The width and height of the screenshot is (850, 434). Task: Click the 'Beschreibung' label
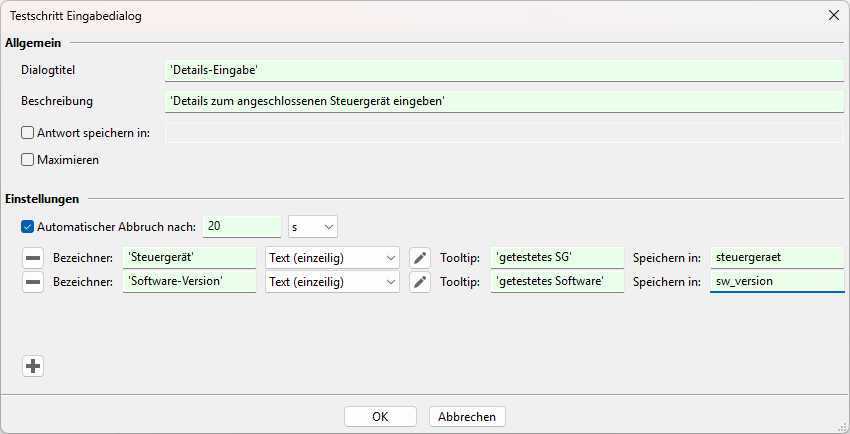[57, 101]
